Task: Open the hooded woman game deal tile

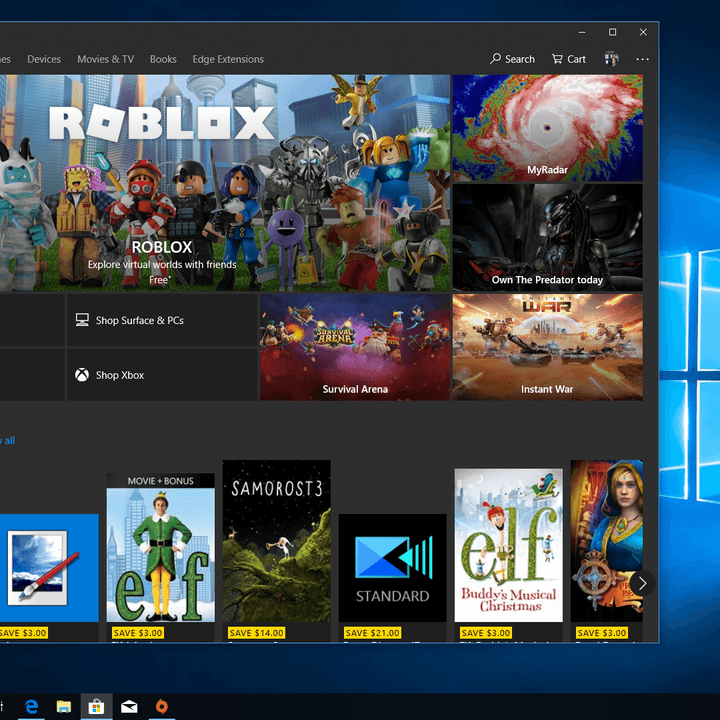Action: click(607, 541)
